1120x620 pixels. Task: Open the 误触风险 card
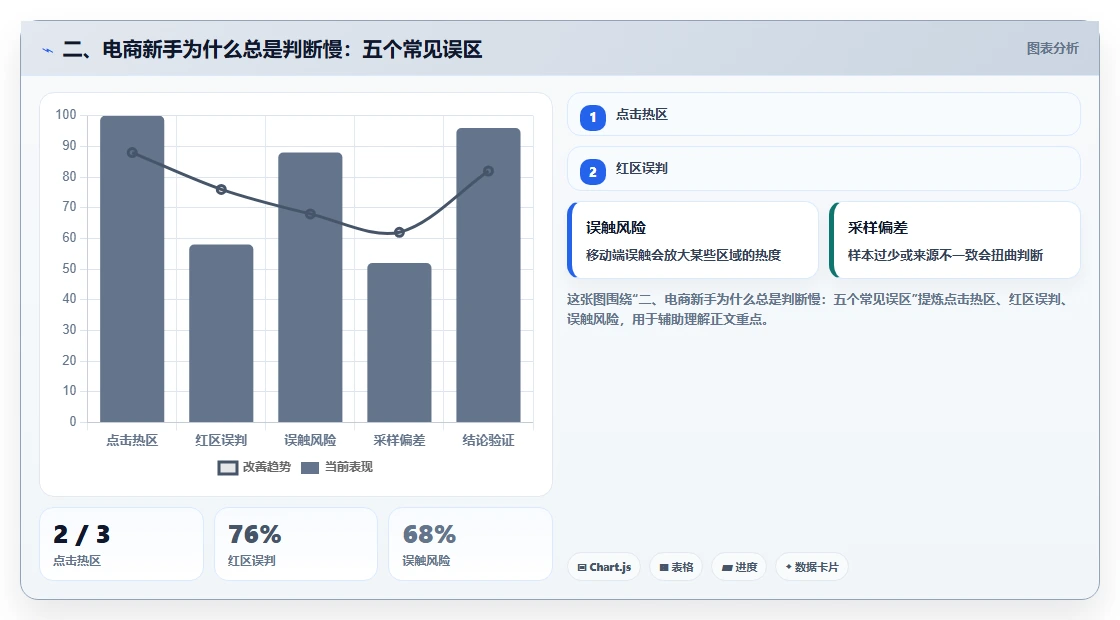(693, 240)
